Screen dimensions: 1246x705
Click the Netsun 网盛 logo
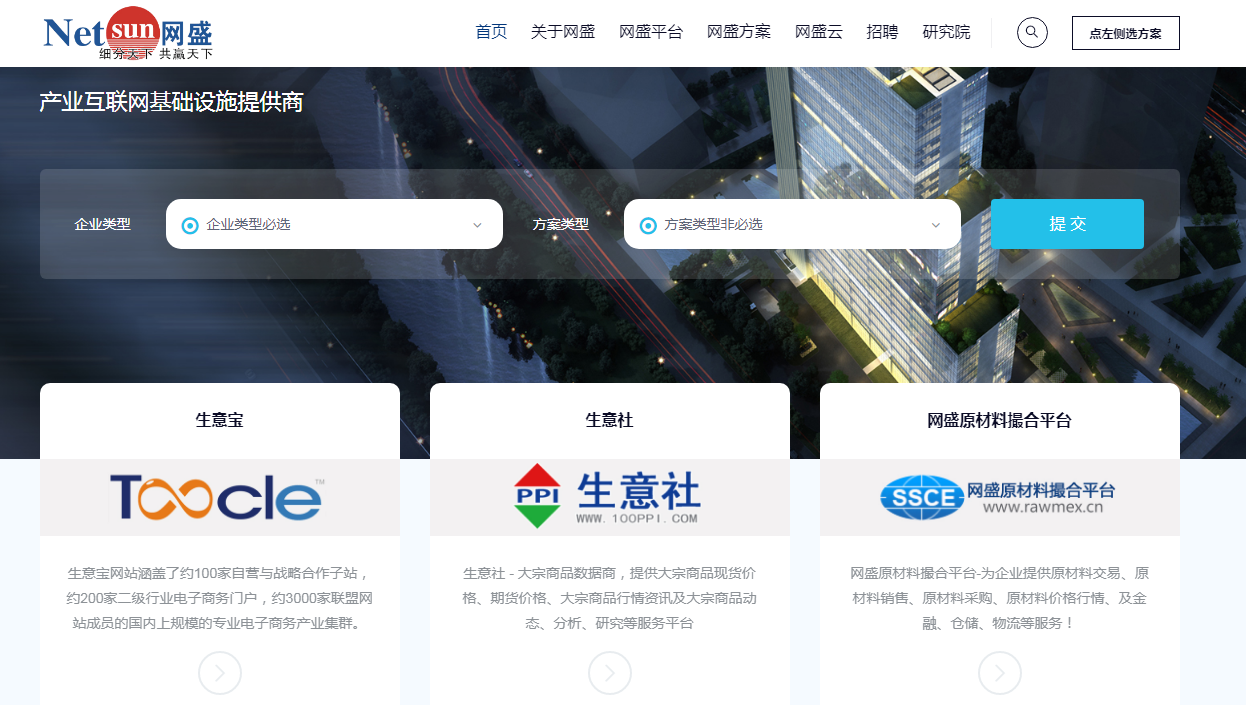128,33
